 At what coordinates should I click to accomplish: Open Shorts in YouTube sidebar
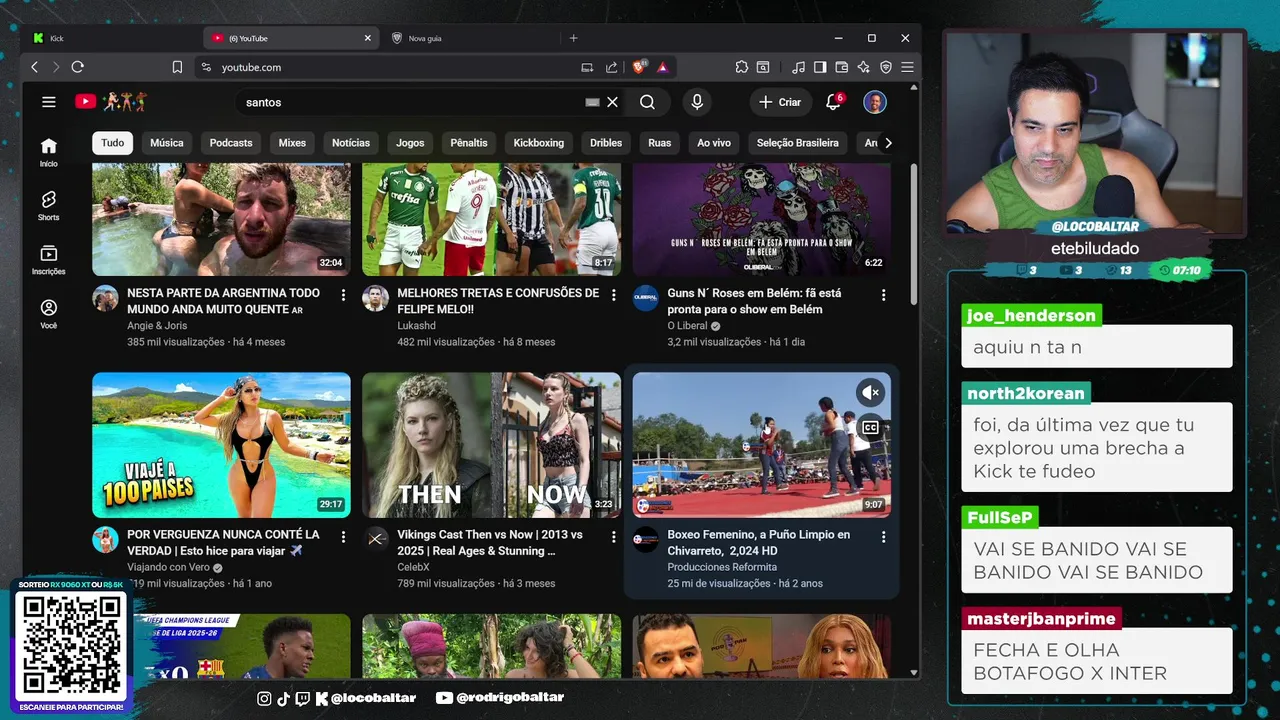click(48, 205)
